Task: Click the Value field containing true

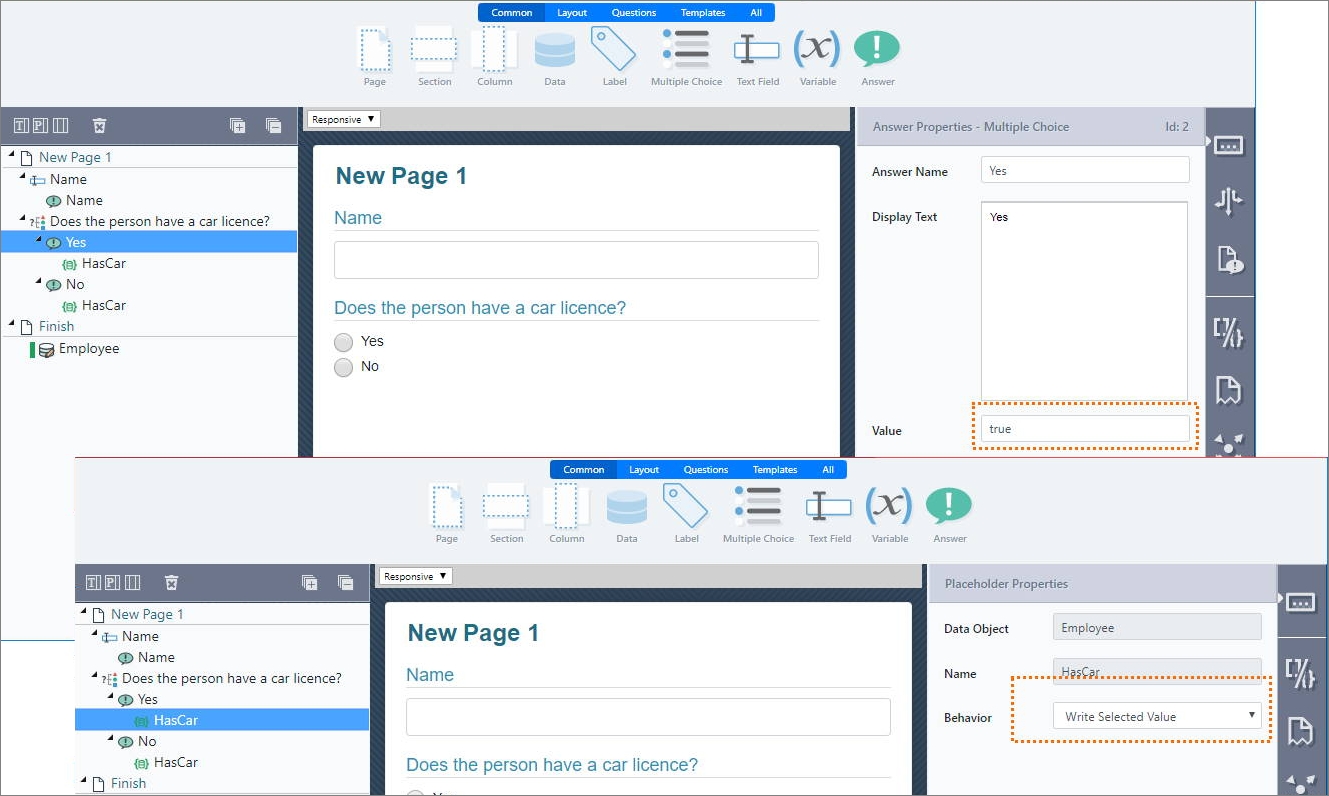Action: [x=1085, y=428]
